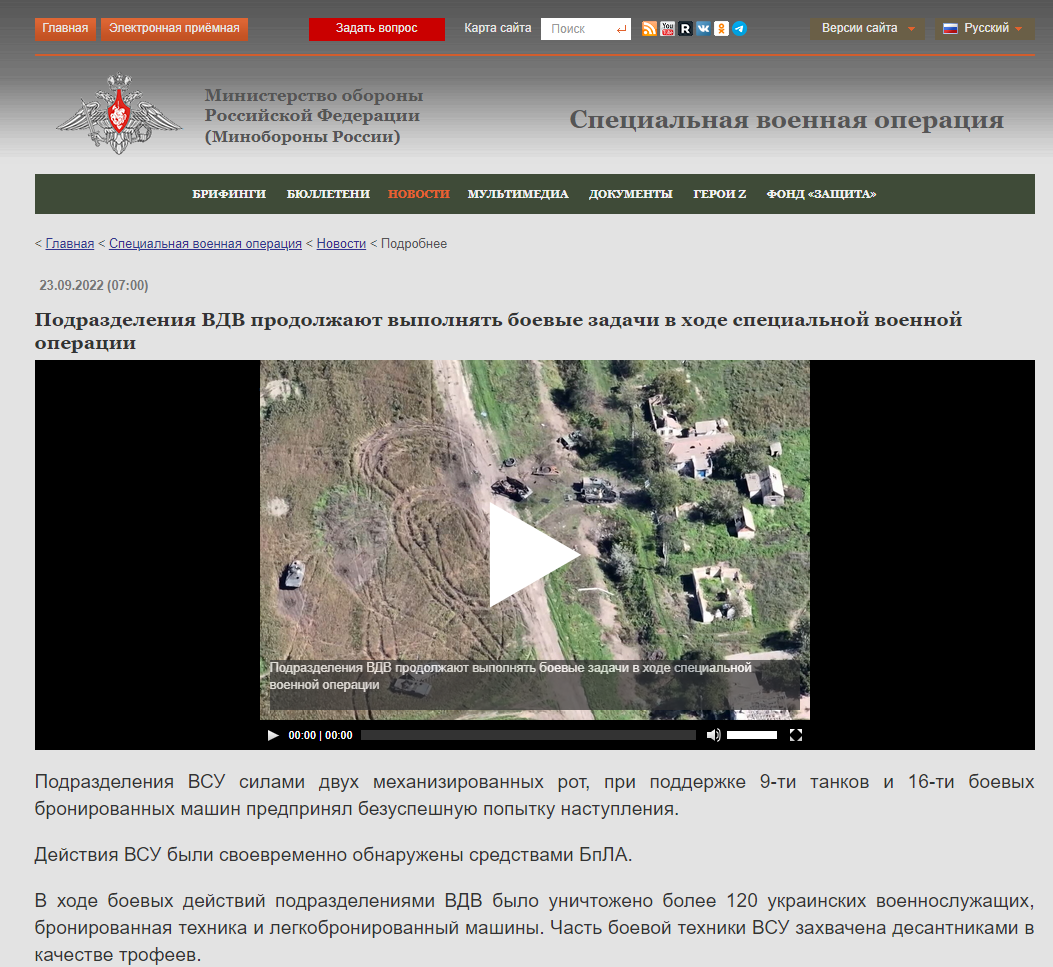Click the orange Главная button
The width and height of the screenshot is (1053, 967).
click(x=65, y=29)
